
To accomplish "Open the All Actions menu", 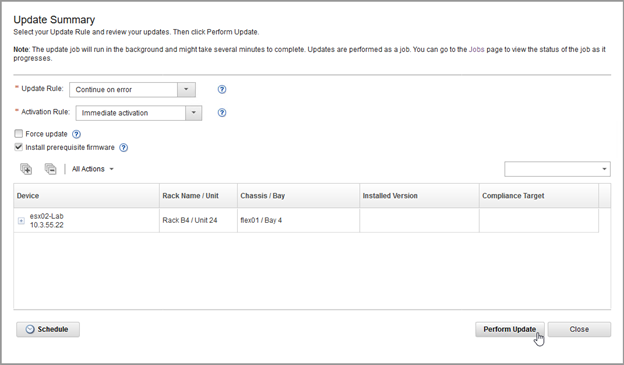I will [92, 169].
